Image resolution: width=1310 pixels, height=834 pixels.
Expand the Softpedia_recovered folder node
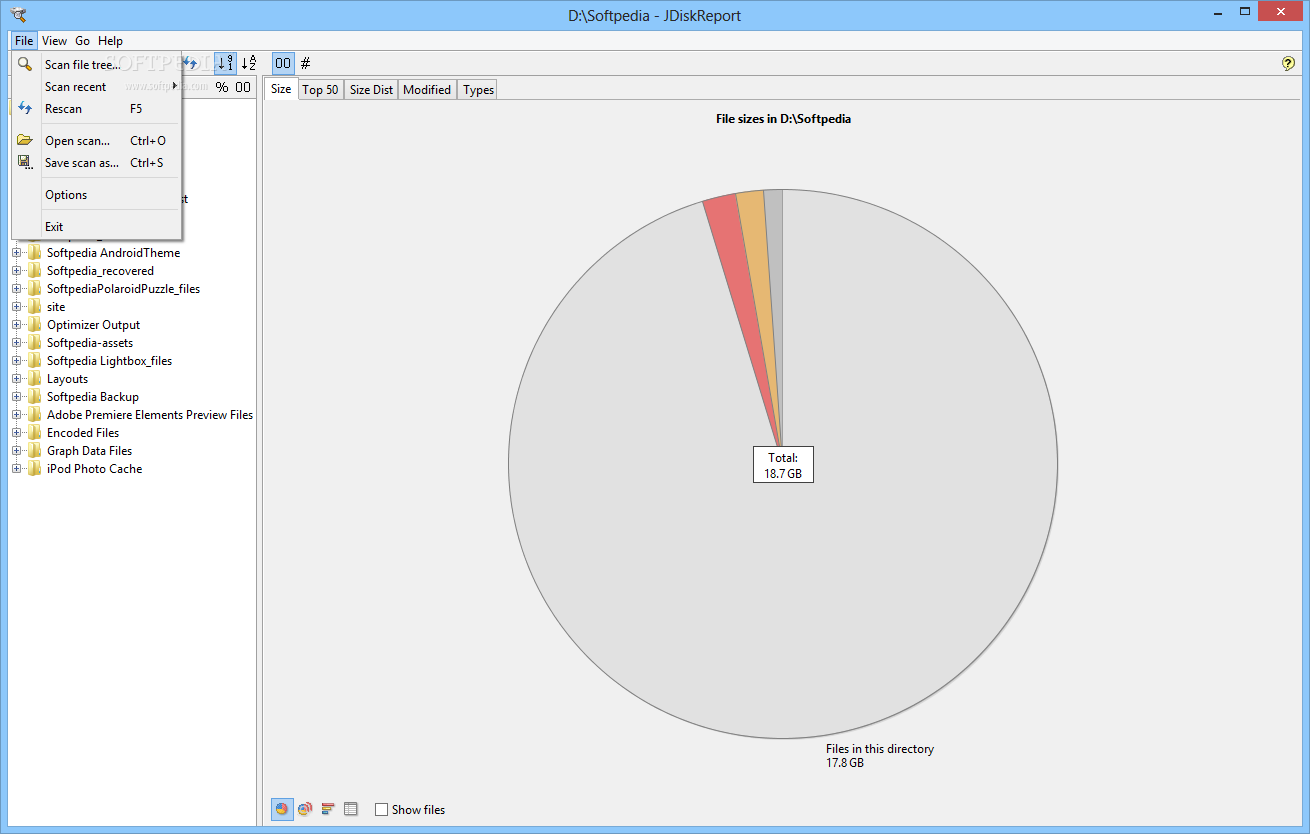point(16,271)
